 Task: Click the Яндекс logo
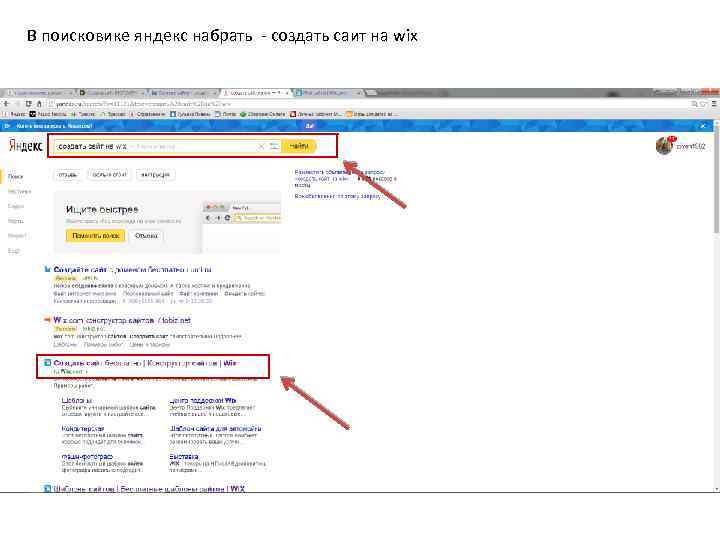pos(26,146)
